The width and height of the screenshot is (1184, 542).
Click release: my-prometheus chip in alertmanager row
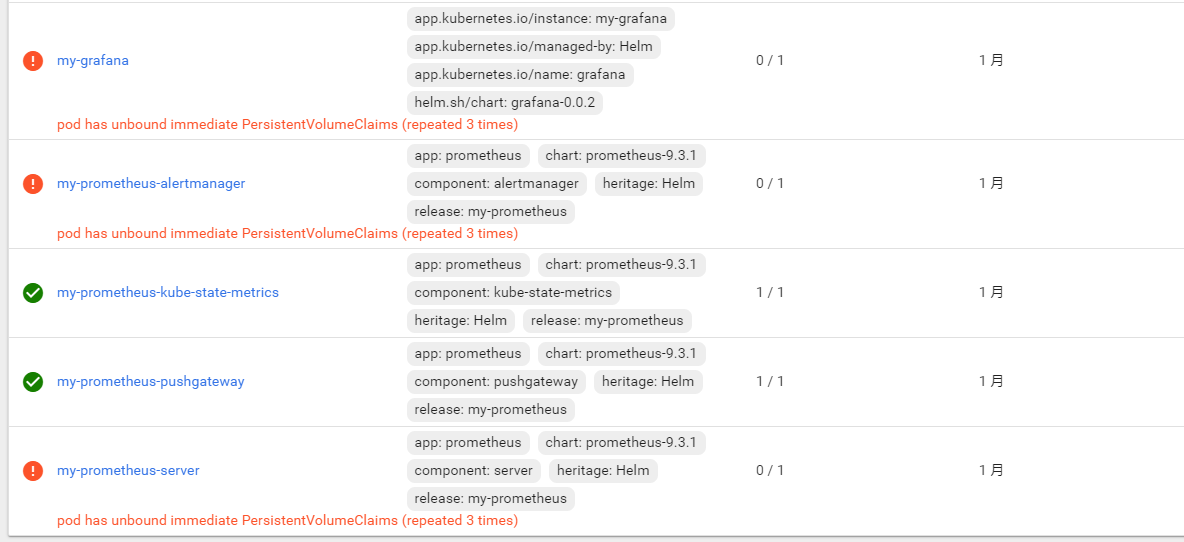tap(491, 211)
